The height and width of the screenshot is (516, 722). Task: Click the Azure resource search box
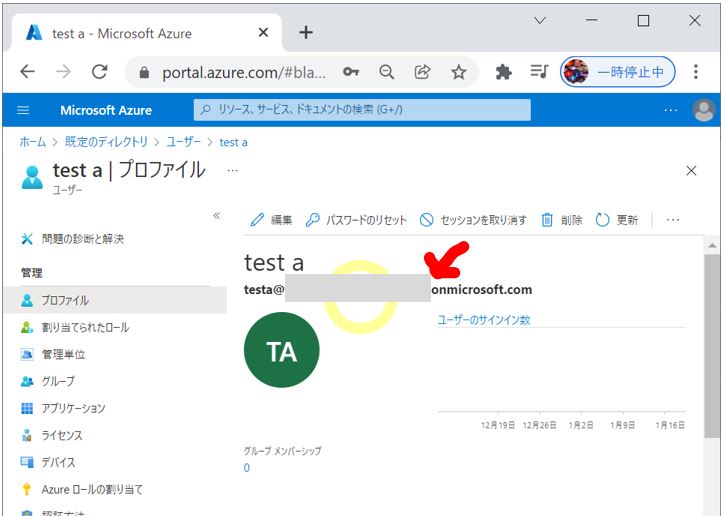(x=362, y=110)
